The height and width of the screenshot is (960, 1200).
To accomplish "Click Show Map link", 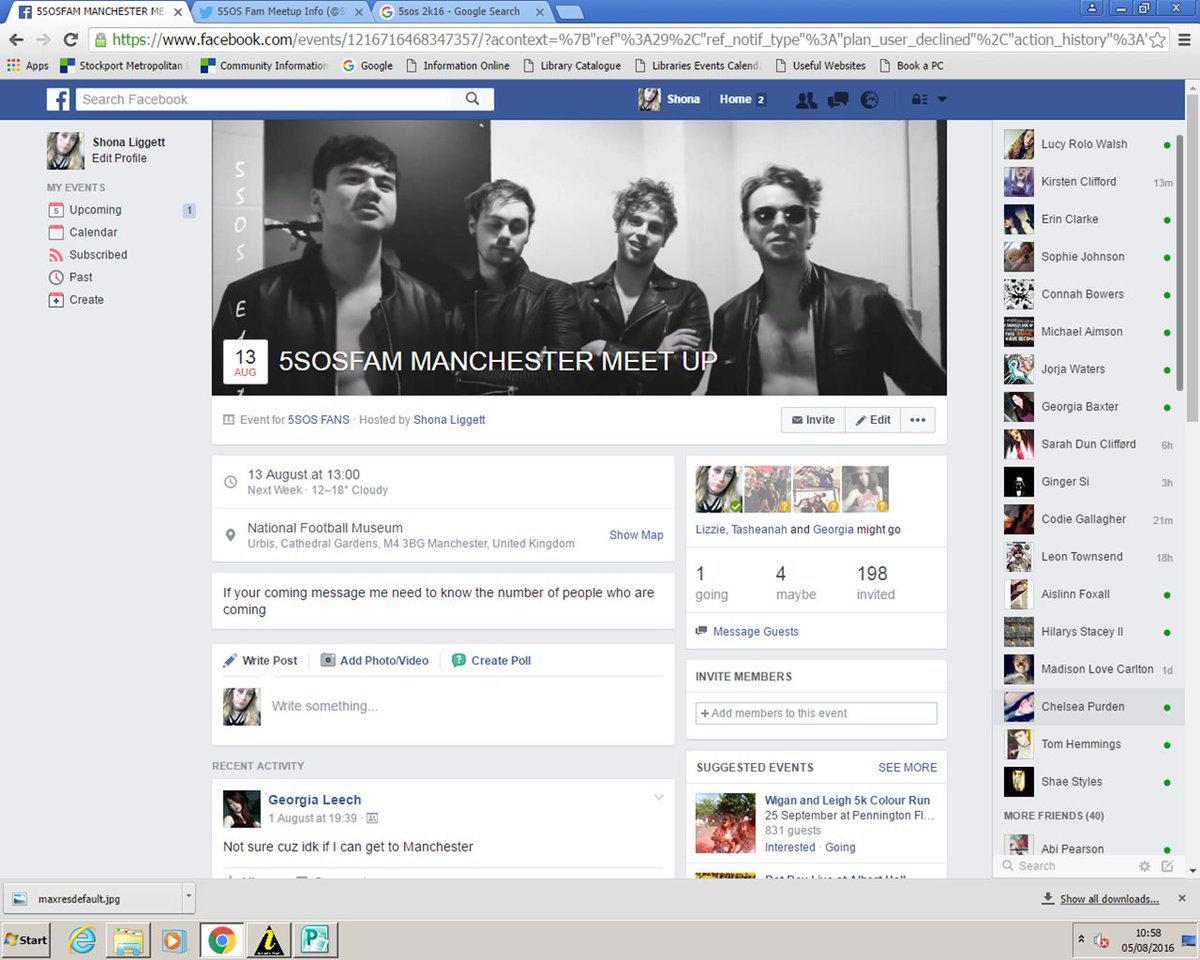I will [x=636, y=535].
